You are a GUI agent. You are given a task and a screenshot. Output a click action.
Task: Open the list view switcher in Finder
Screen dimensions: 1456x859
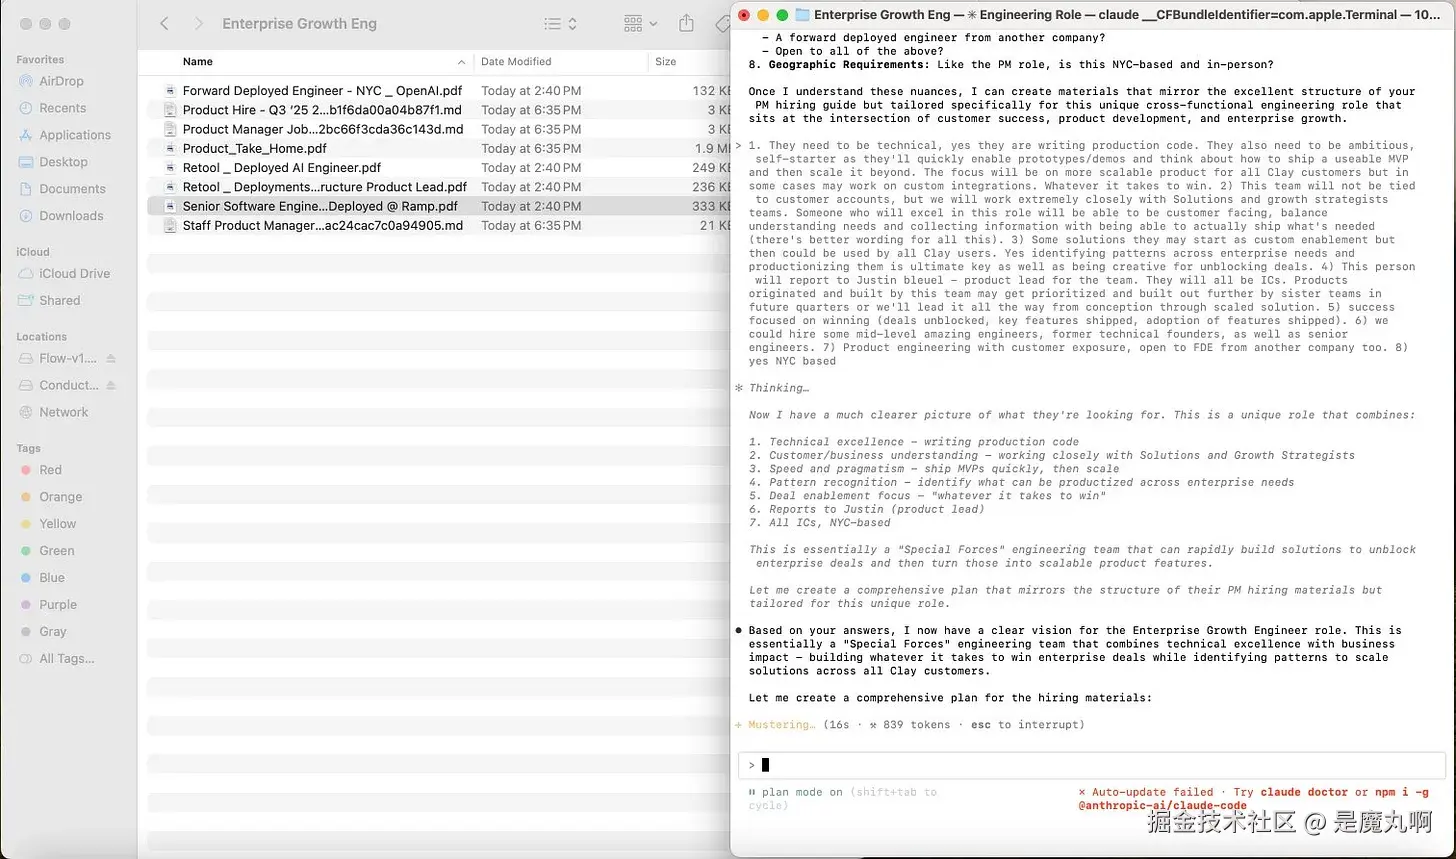point(560,23)
